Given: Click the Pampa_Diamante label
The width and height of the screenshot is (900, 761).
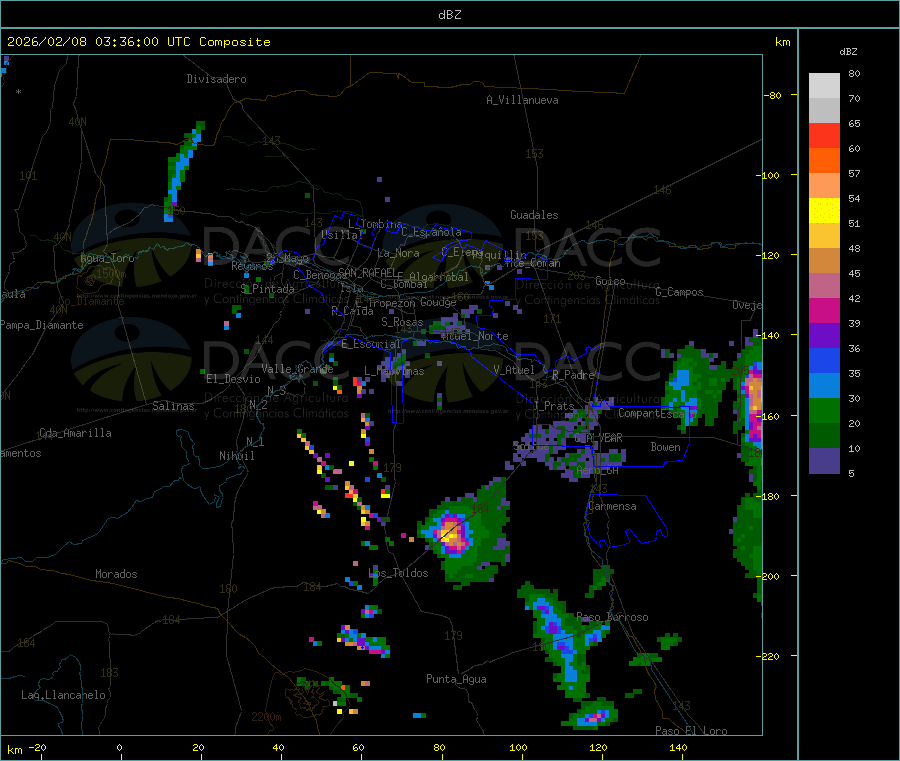Looking at the screenshot, I should pos(42,325).
